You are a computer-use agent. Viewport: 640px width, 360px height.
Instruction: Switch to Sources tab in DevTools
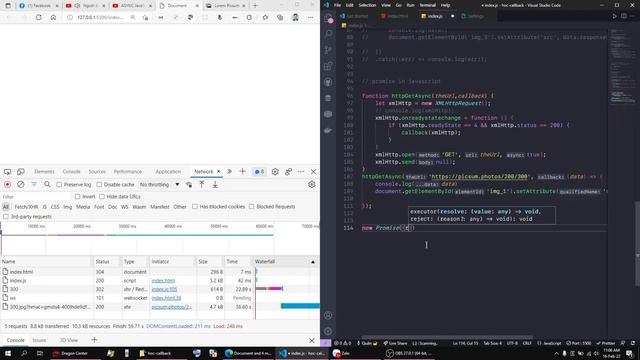pos(97,172)
